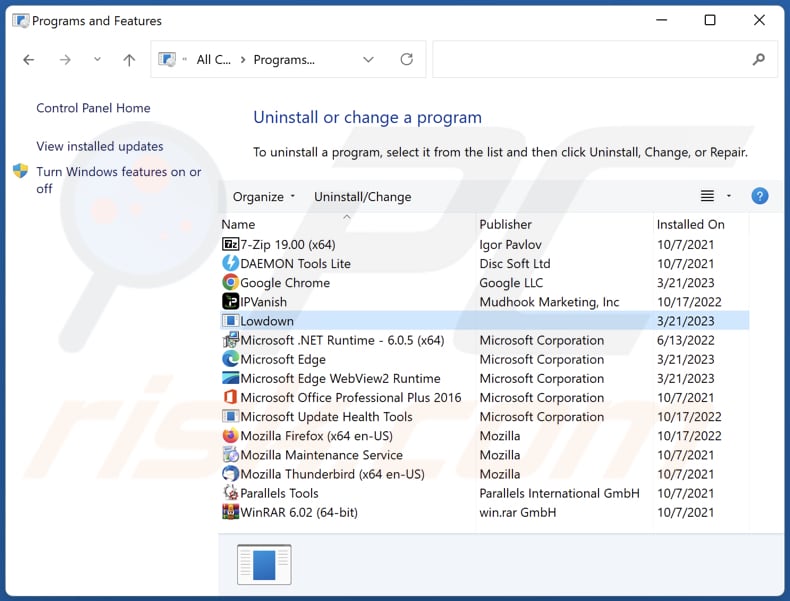Click the Mozilla Thunderbird icon
The height and width of the screenshot is (601, 790).
click(x=230, y=474)
